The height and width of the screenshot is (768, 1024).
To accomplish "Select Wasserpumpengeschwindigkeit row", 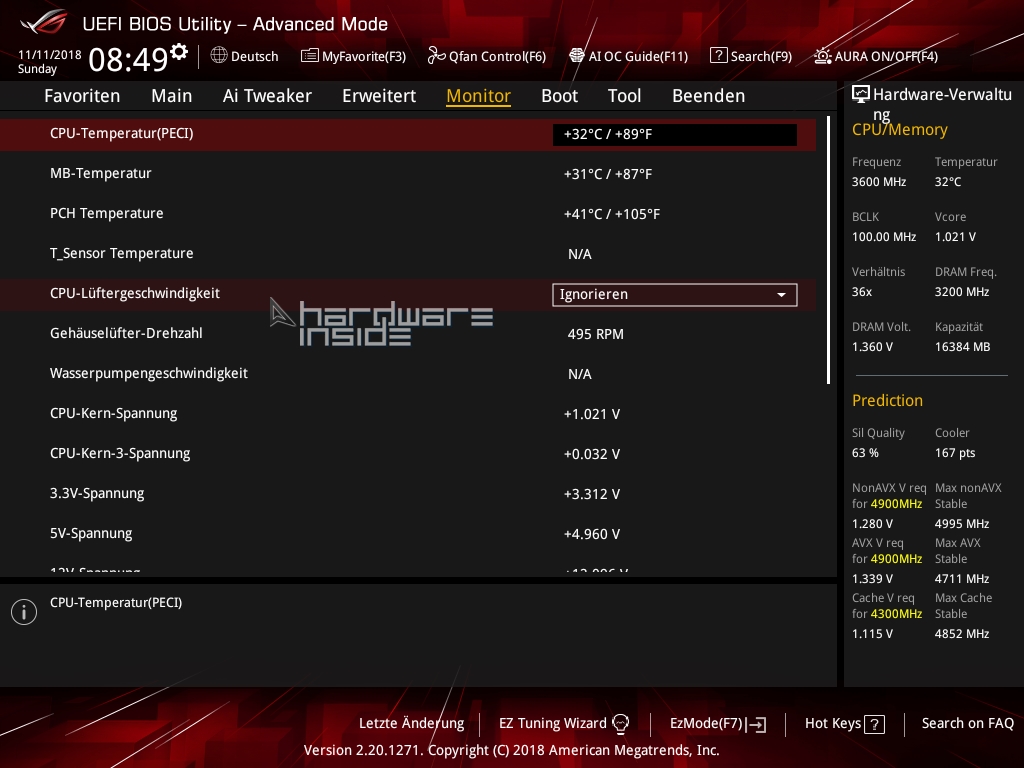I will 408,374.
